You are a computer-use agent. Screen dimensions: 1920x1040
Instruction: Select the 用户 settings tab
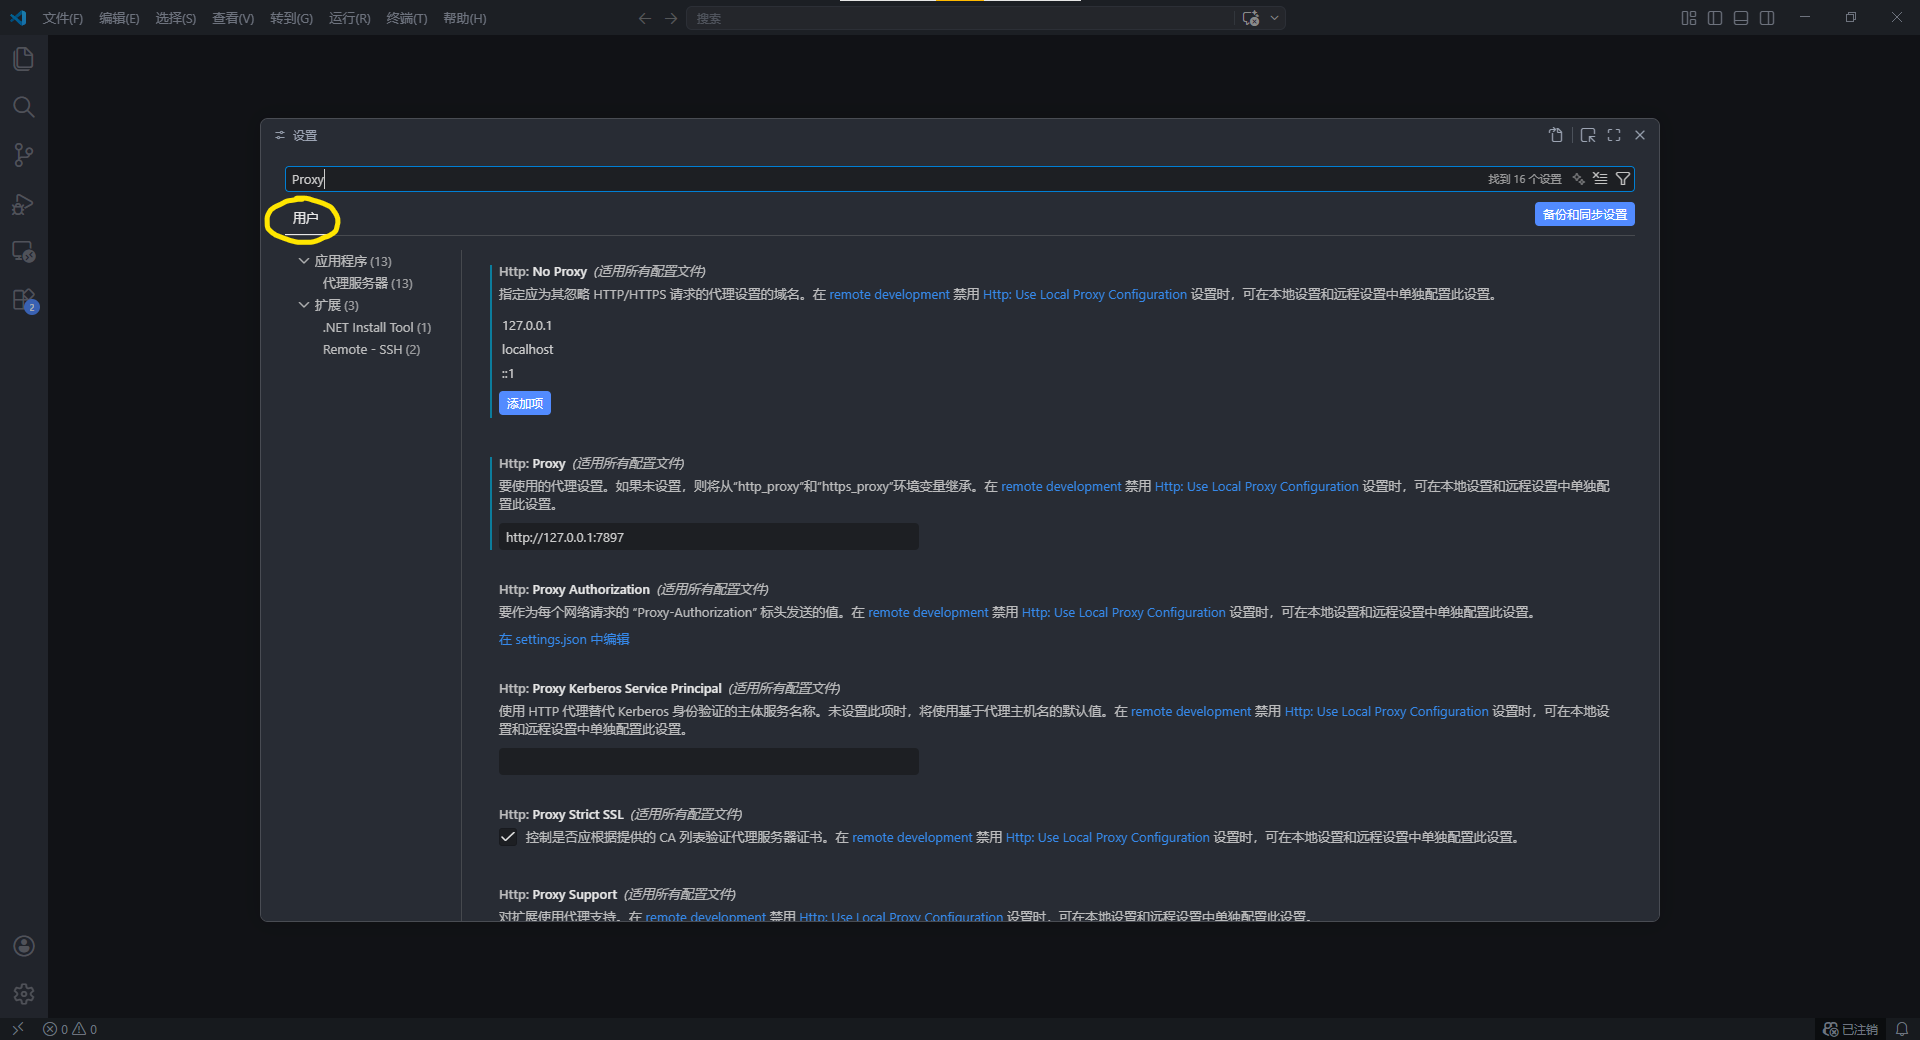[x=305, y=218]
